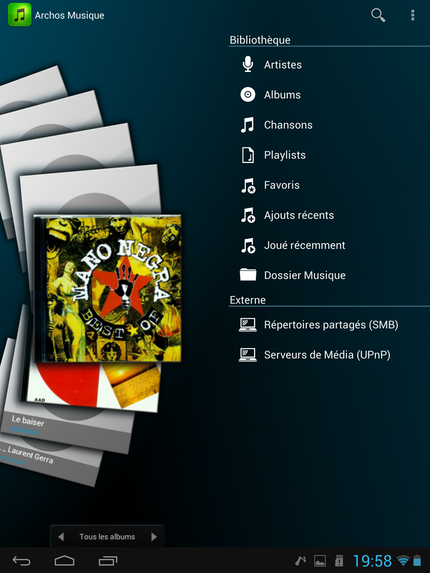This screenshot has height=573, width=430.
Task: Tap the Android back navigation button
Action: (x=22, y=561)
